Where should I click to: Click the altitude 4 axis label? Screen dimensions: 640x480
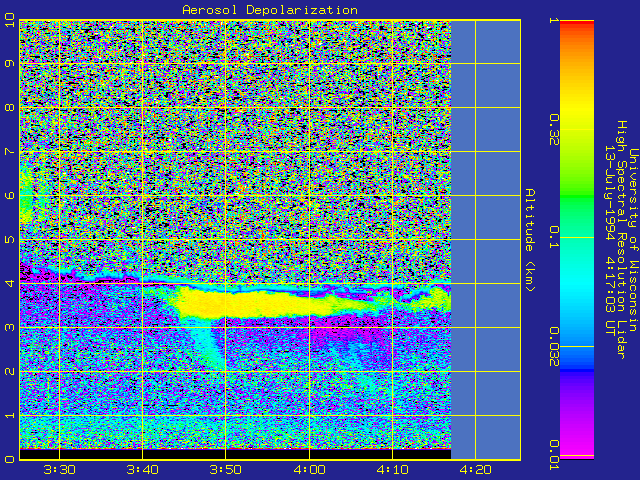pyautogui.click(x=9, y=283)
